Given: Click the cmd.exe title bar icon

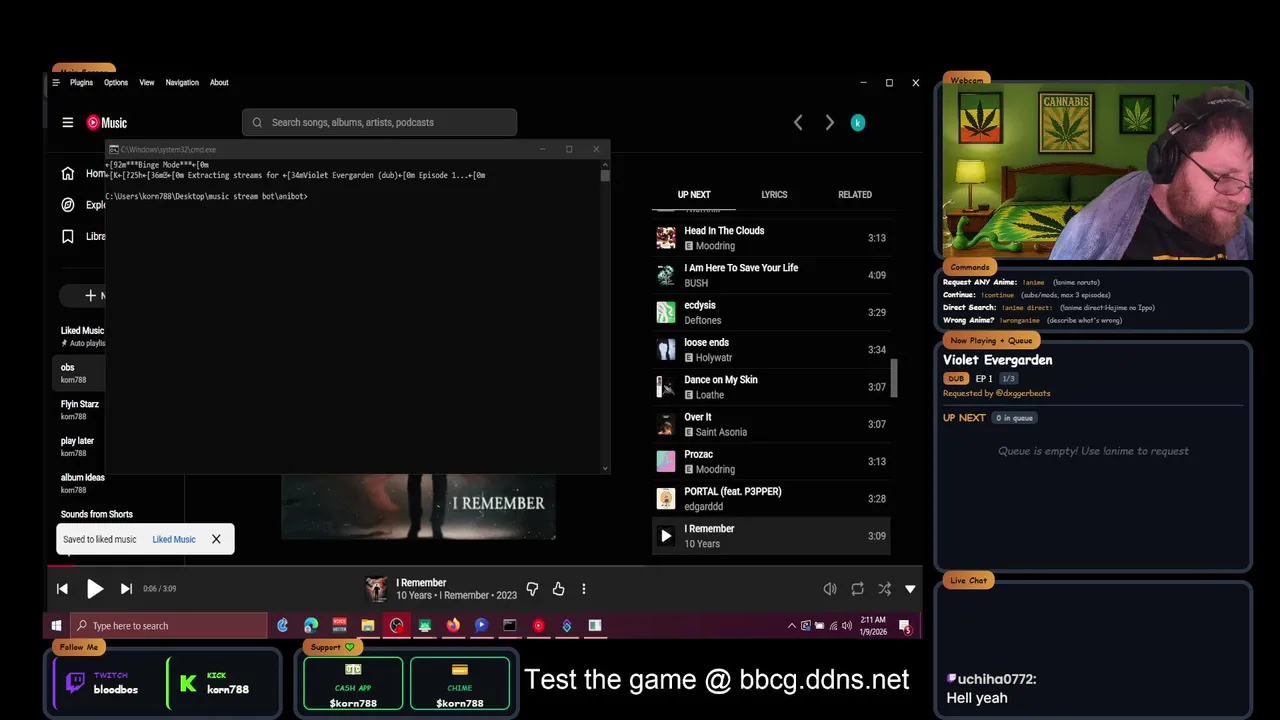Looking at the screenshot, I should (114, 149).
